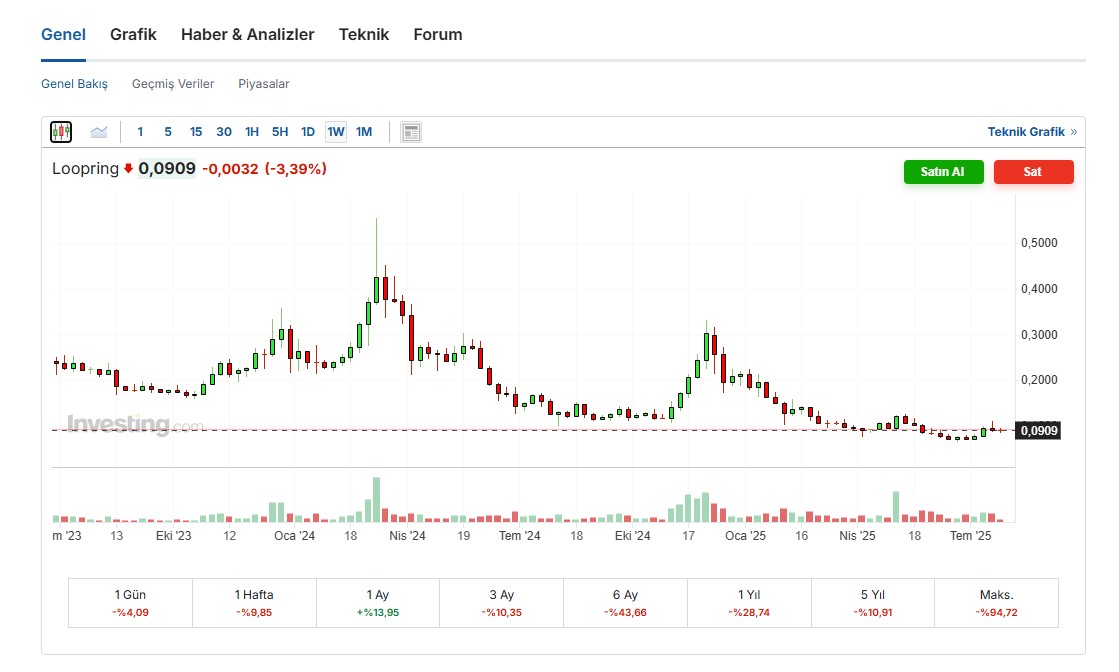Select the 3 Ay performance range
The width and height of the screenshot is (1119, 672).
[x=502, y=603]
